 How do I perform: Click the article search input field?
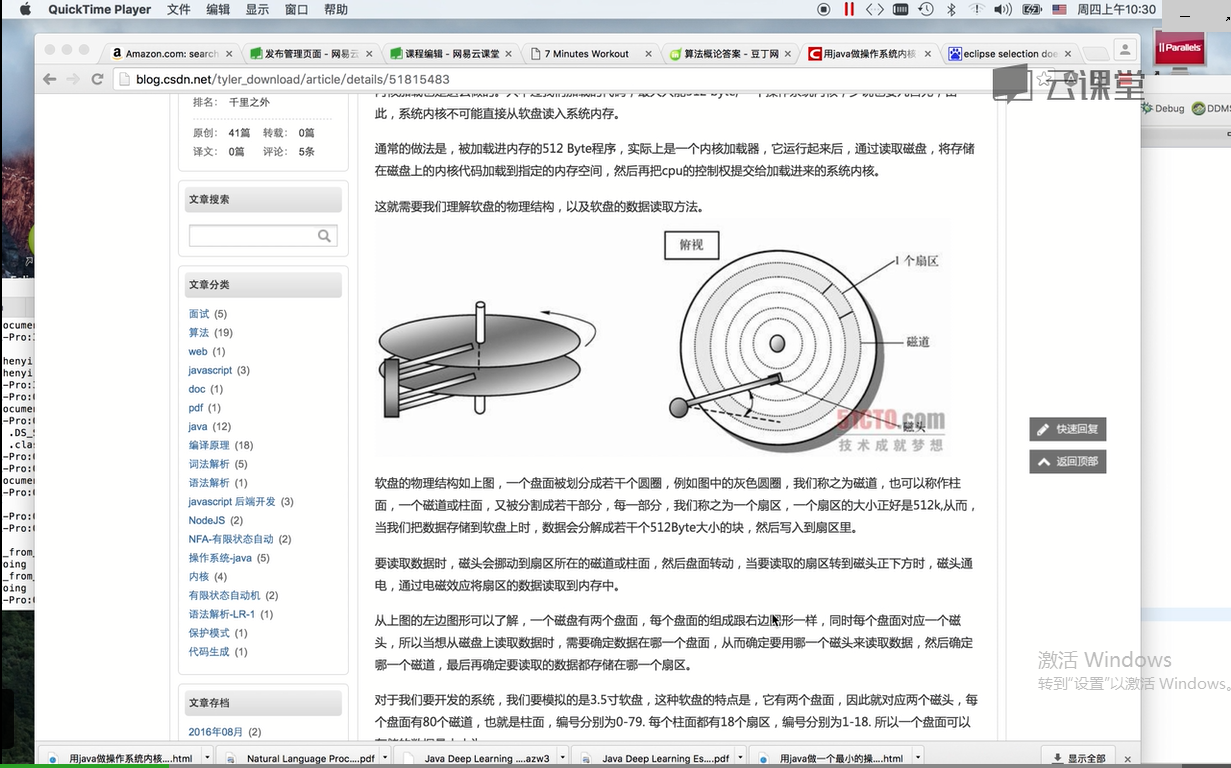252,236
